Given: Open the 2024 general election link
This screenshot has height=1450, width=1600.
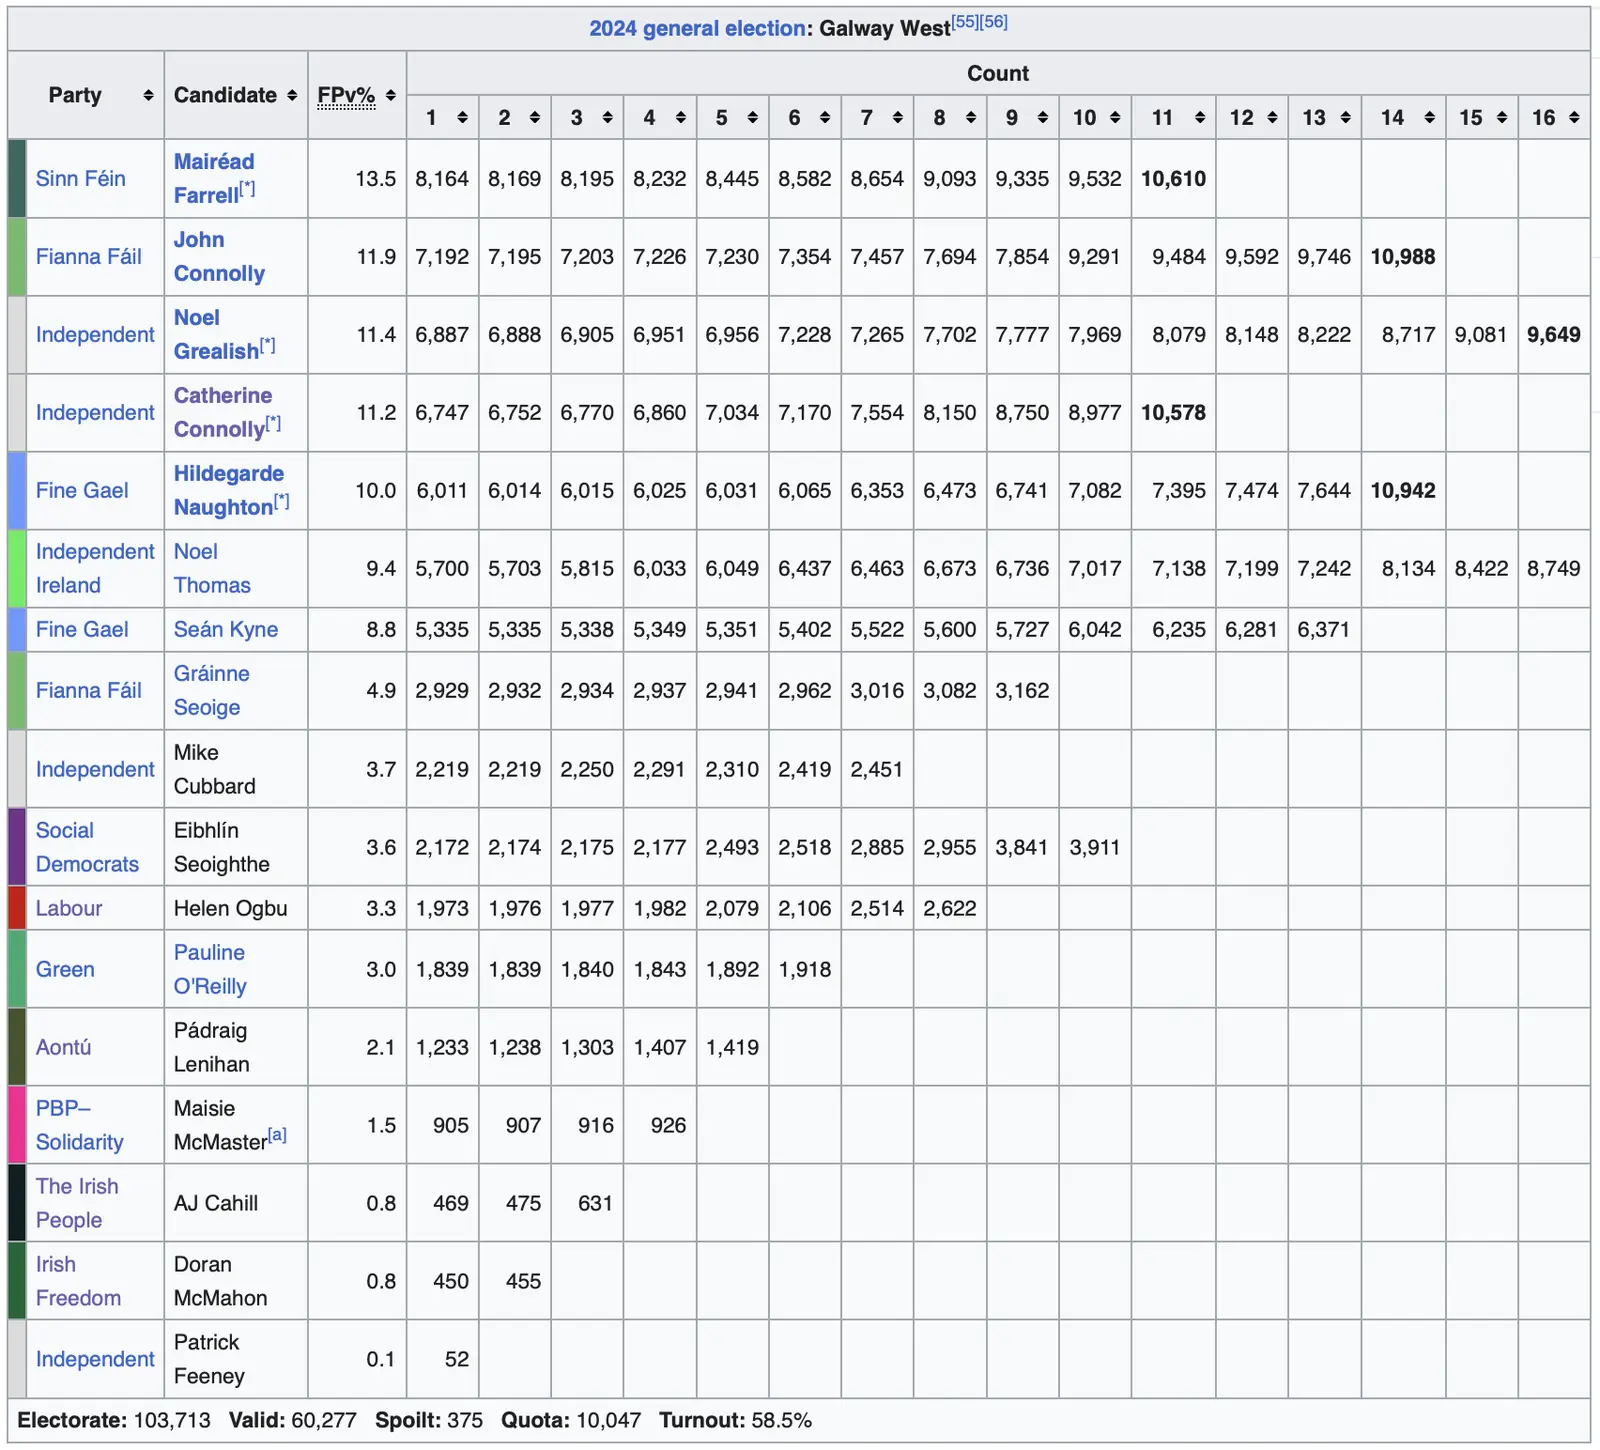Looking at the screenshot, I should click(x=697, y=28).
